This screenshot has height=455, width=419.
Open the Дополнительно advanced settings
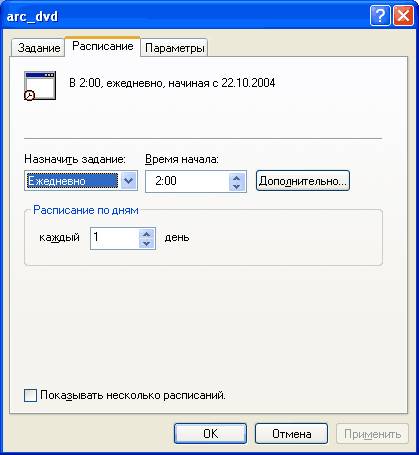pos(303,181)
